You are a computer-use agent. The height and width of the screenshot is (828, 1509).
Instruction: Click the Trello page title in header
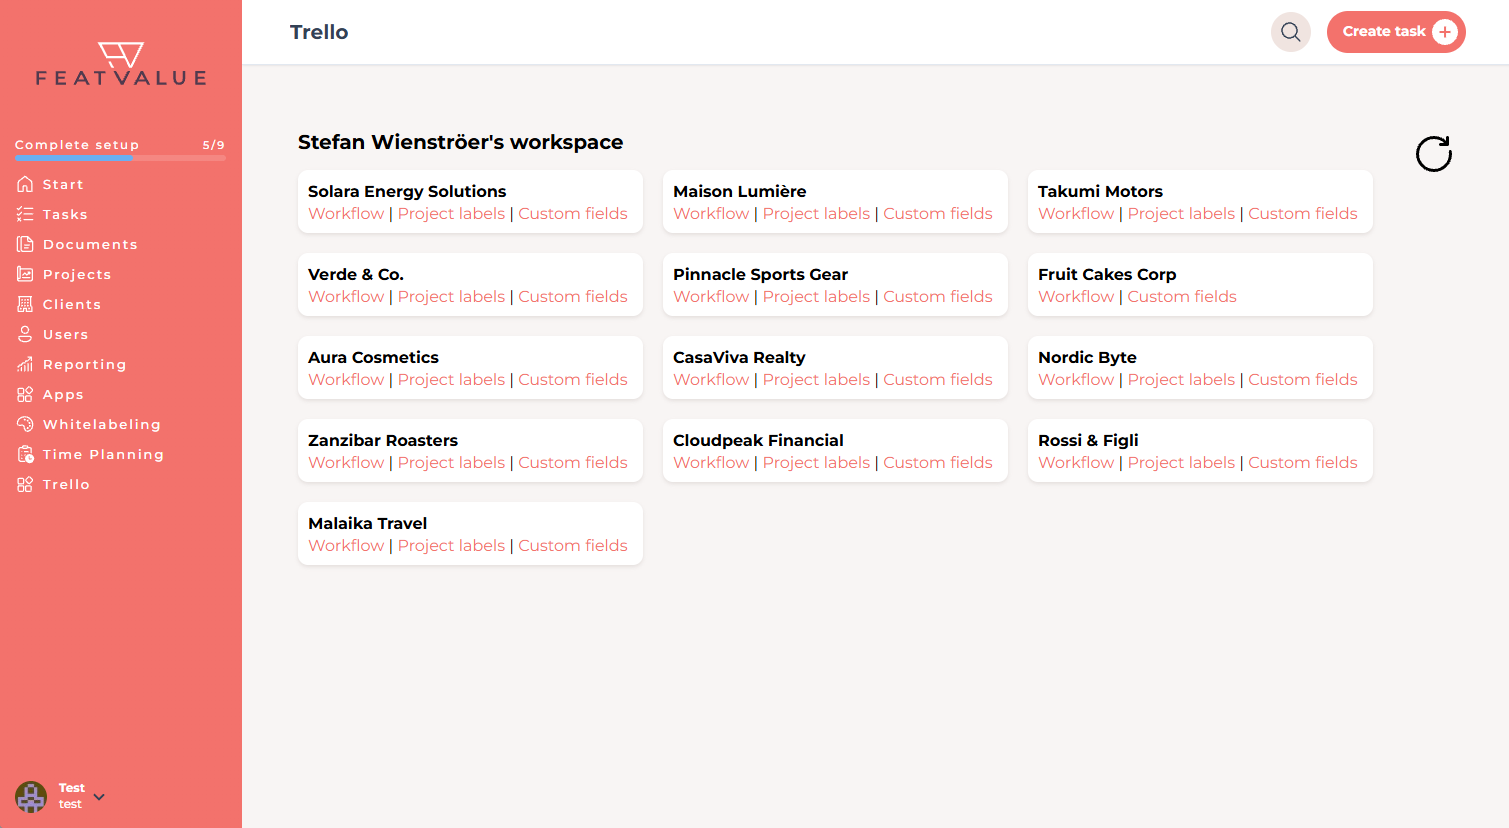click(319, 32)
